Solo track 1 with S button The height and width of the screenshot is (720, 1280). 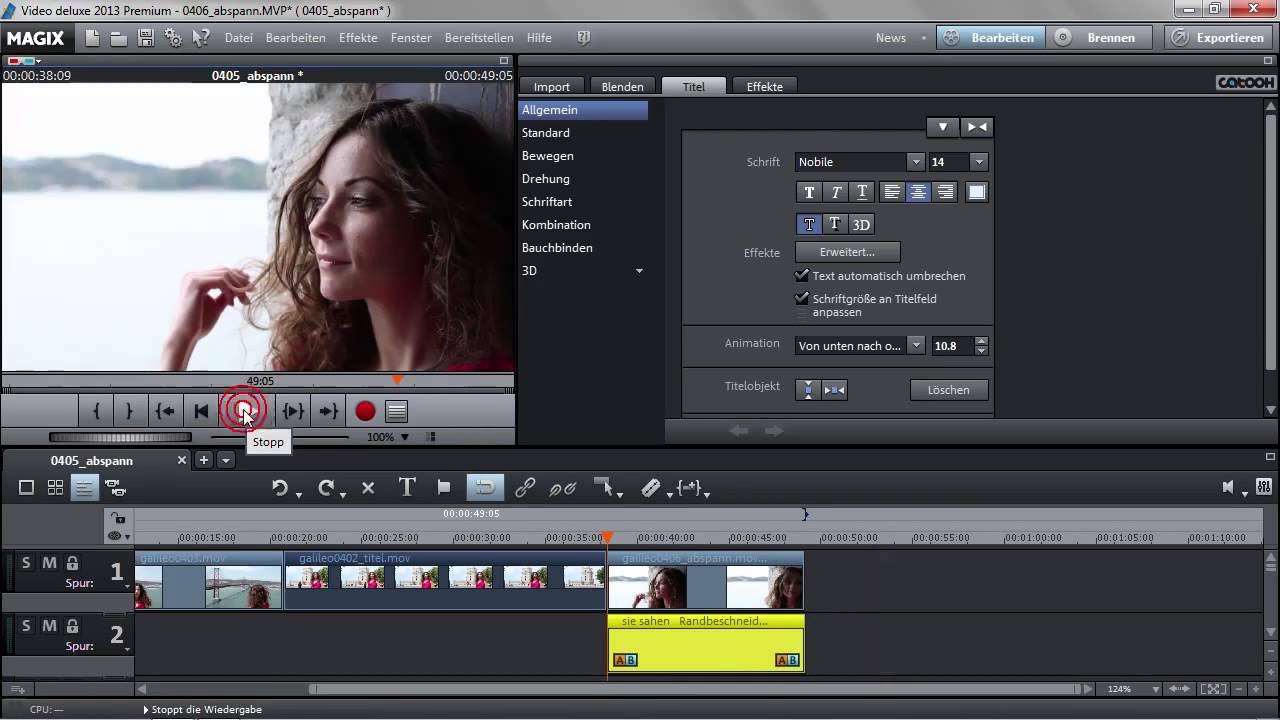(26, 563)
